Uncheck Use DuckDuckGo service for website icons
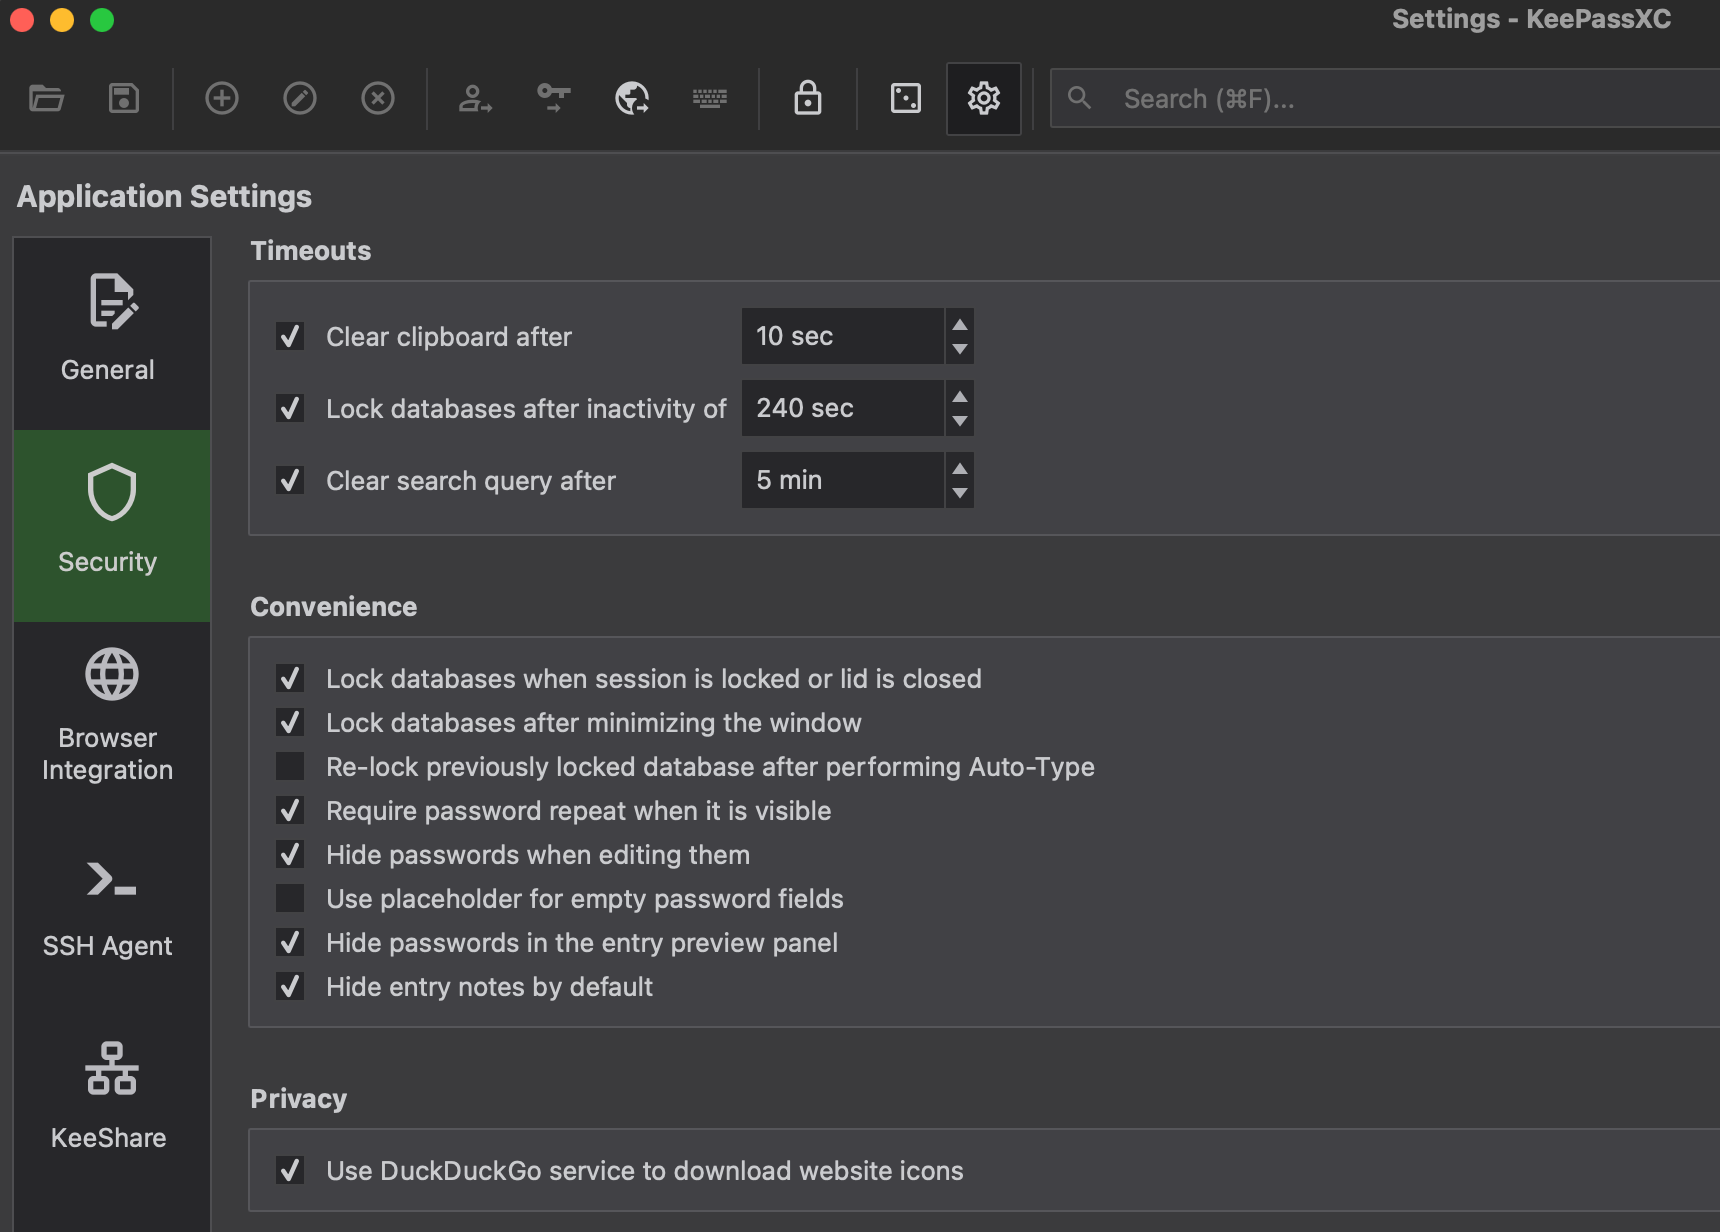The height and width of the screenshot is (1232, 1720). coord(290,1170)
